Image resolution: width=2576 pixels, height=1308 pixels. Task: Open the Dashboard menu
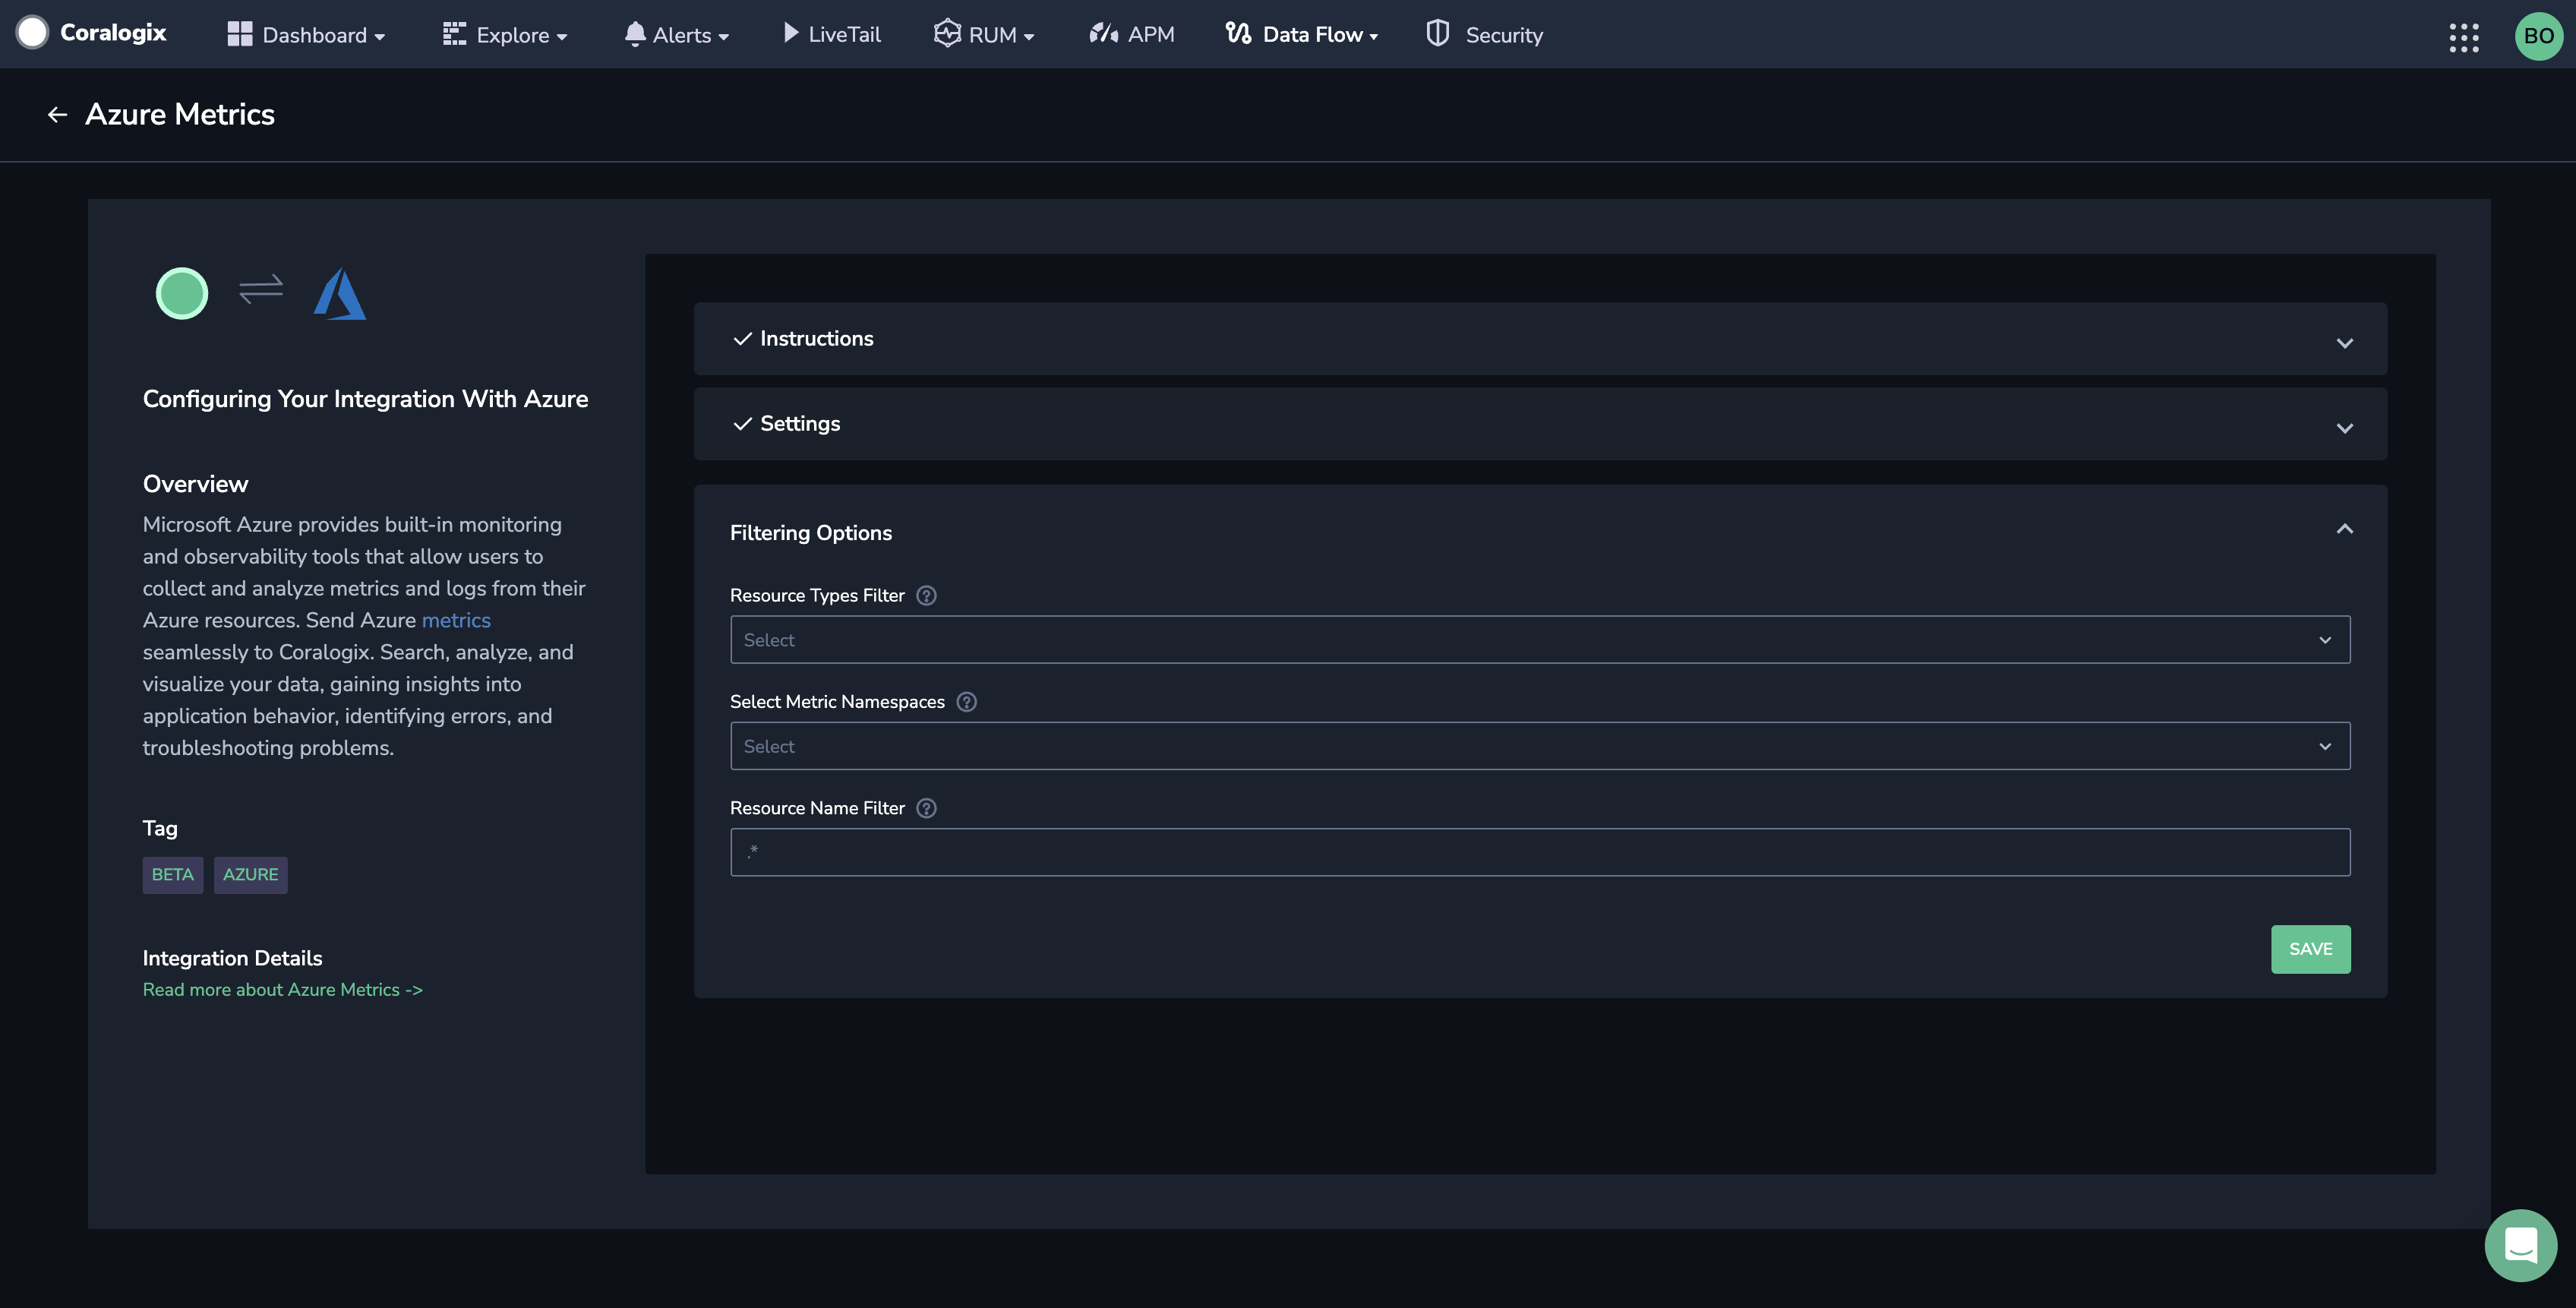306,35
